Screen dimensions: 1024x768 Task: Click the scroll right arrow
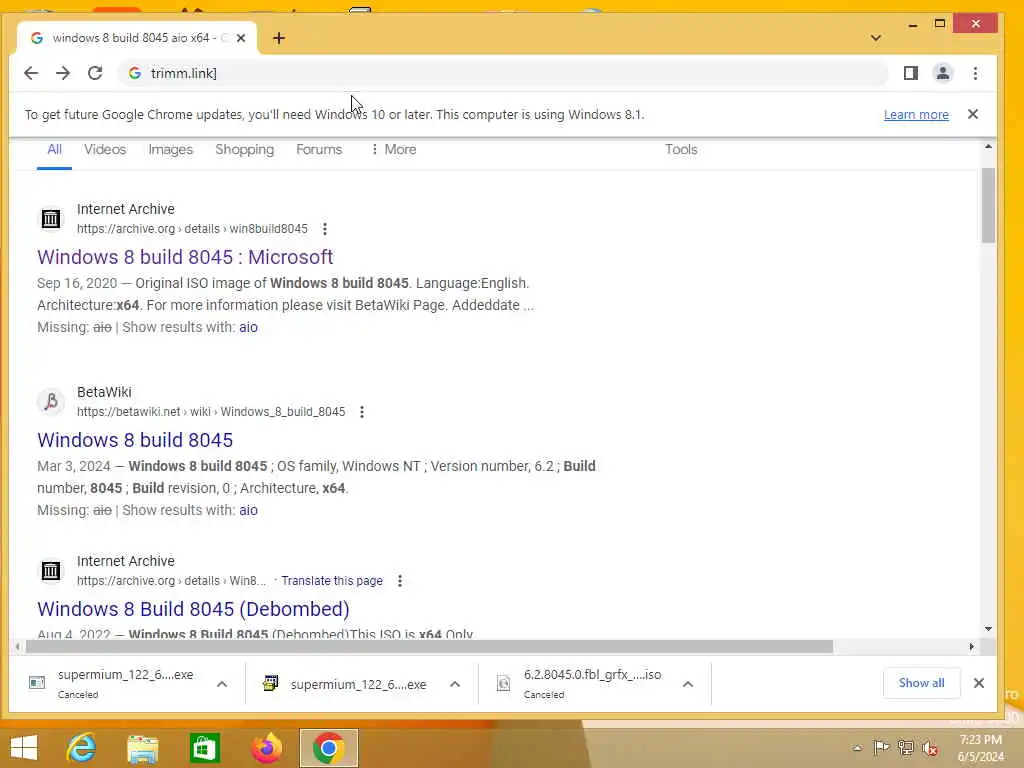coord(972,647)
